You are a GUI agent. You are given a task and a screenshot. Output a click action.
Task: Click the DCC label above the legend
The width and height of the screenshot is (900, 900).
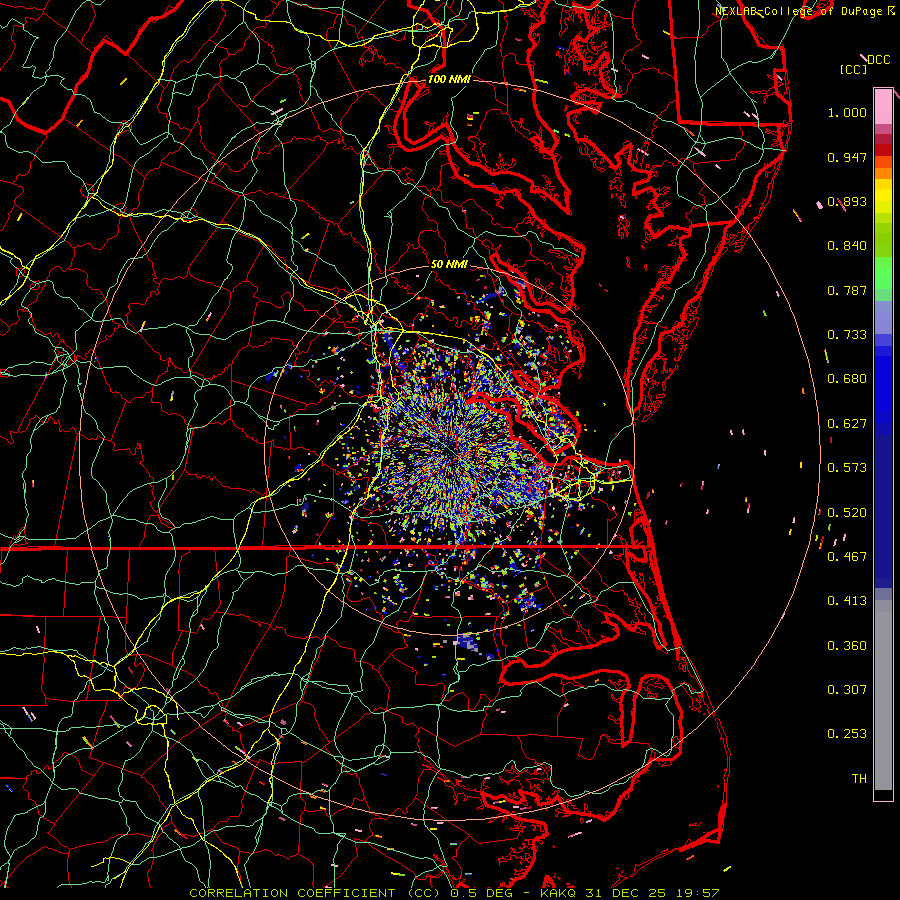coord(878,60)
